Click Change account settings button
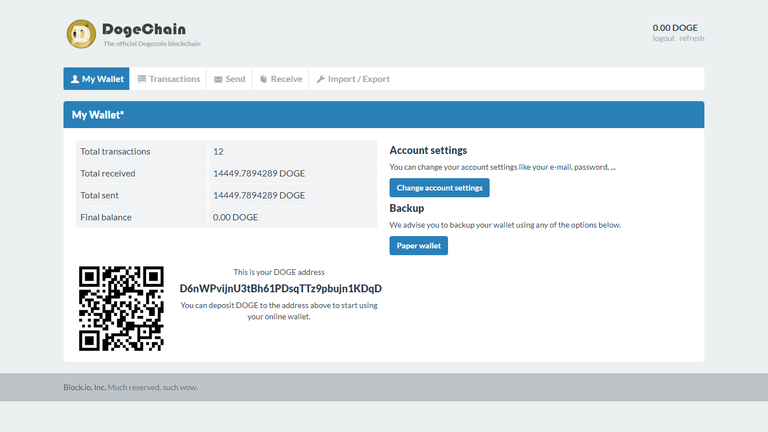The width and height of the screenshot is (768, 432). click(439, 188)
